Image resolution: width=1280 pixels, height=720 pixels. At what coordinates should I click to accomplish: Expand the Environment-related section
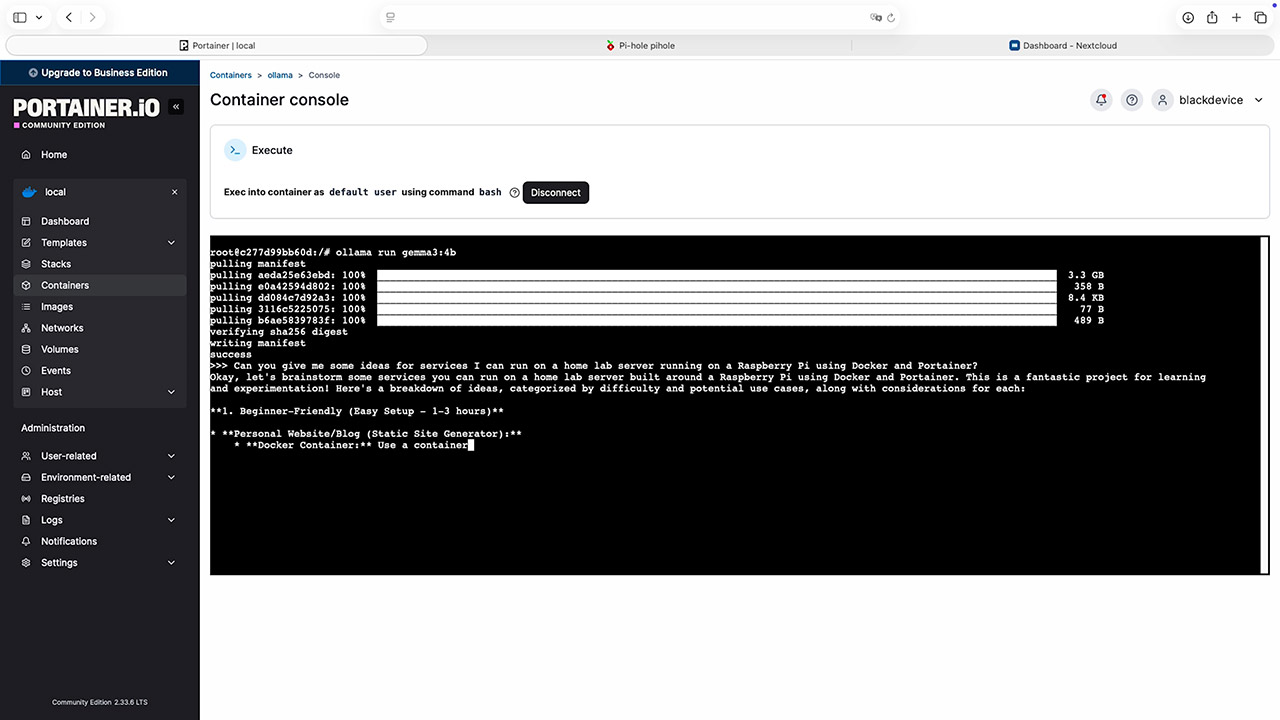click(171, 477)
